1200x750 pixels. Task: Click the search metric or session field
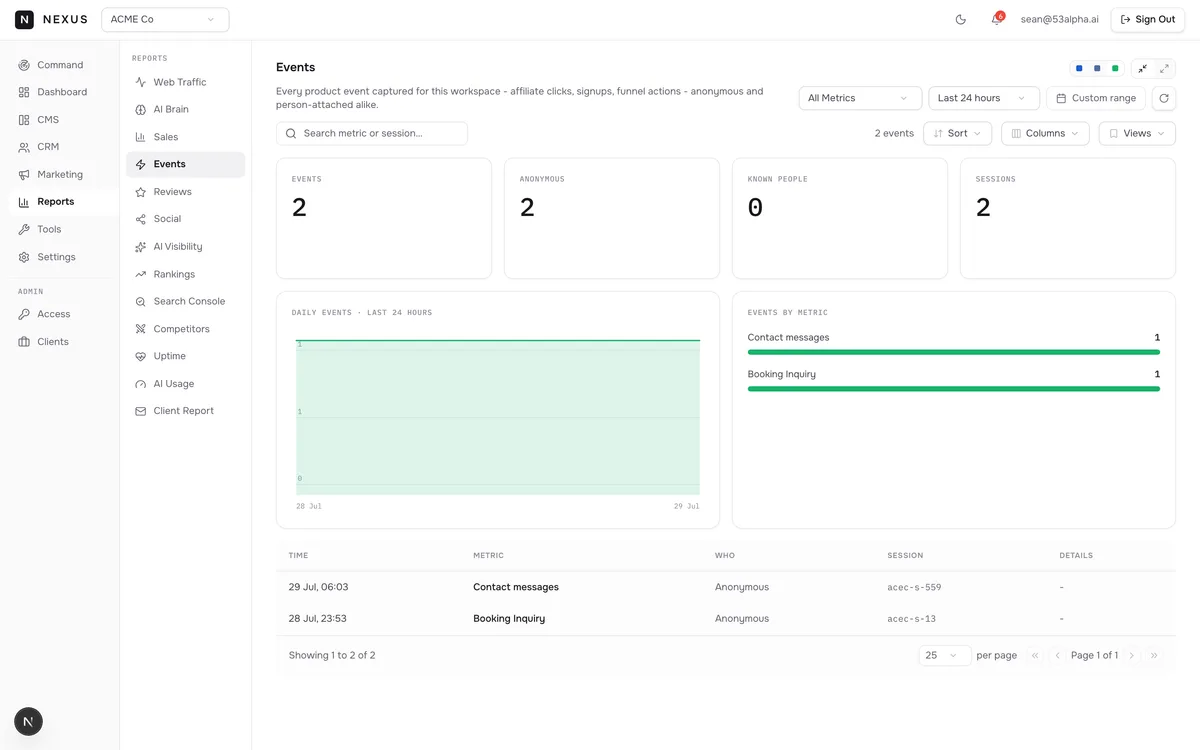(372, 133)
